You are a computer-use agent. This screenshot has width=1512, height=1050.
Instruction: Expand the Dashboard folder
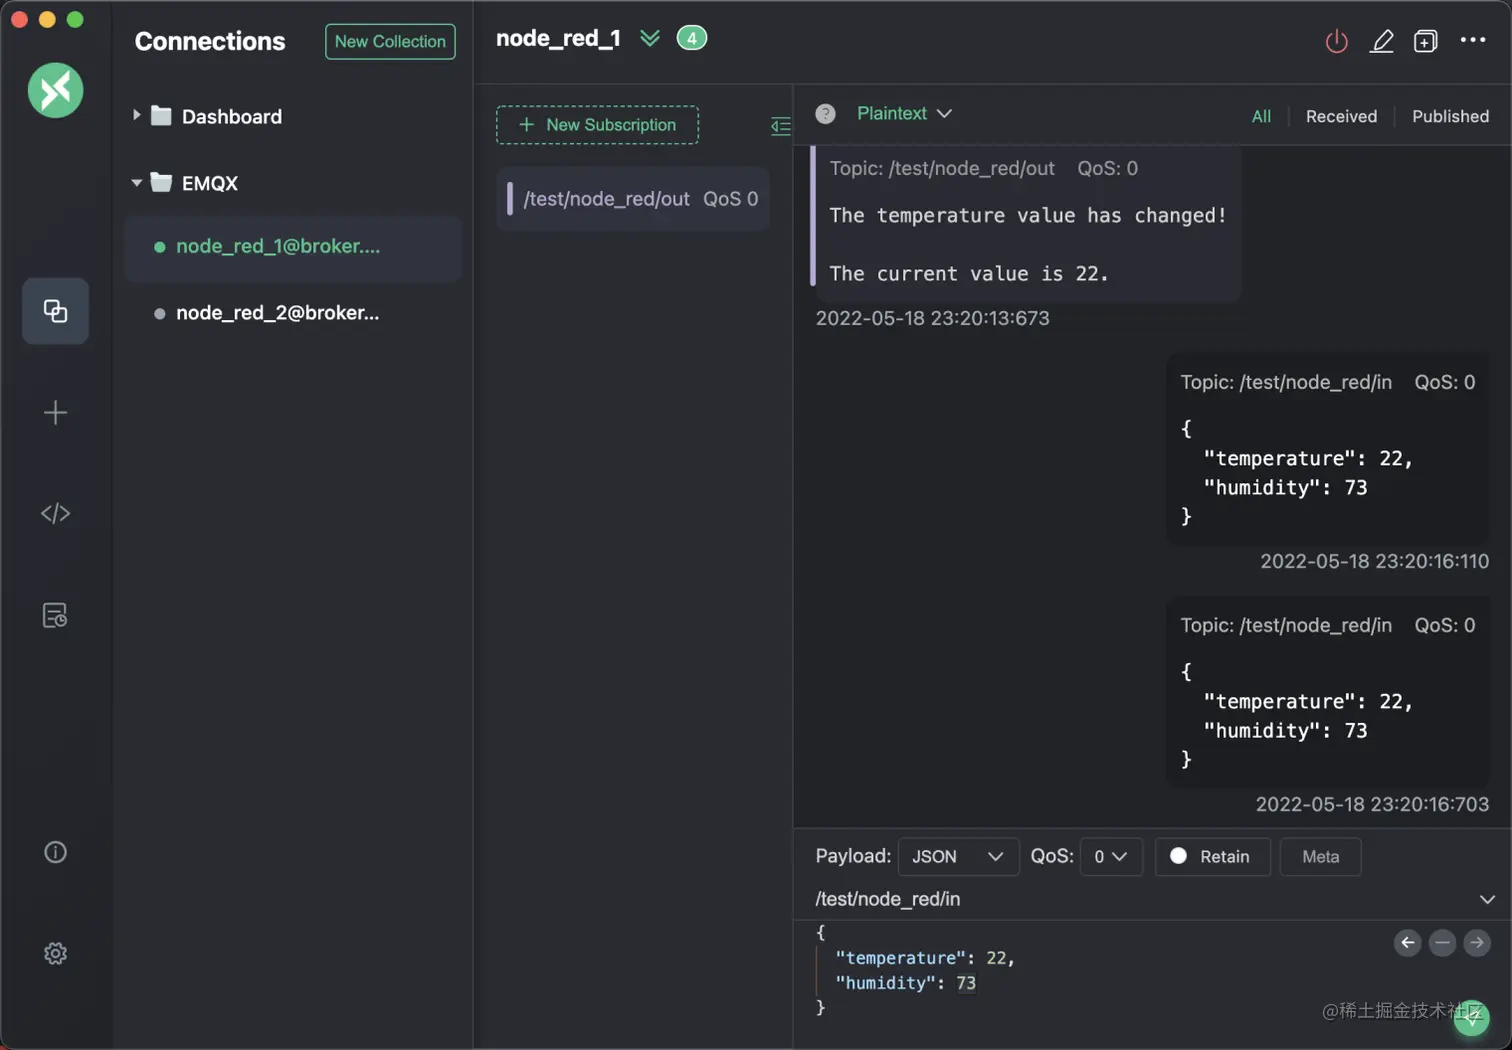point(137,116)
